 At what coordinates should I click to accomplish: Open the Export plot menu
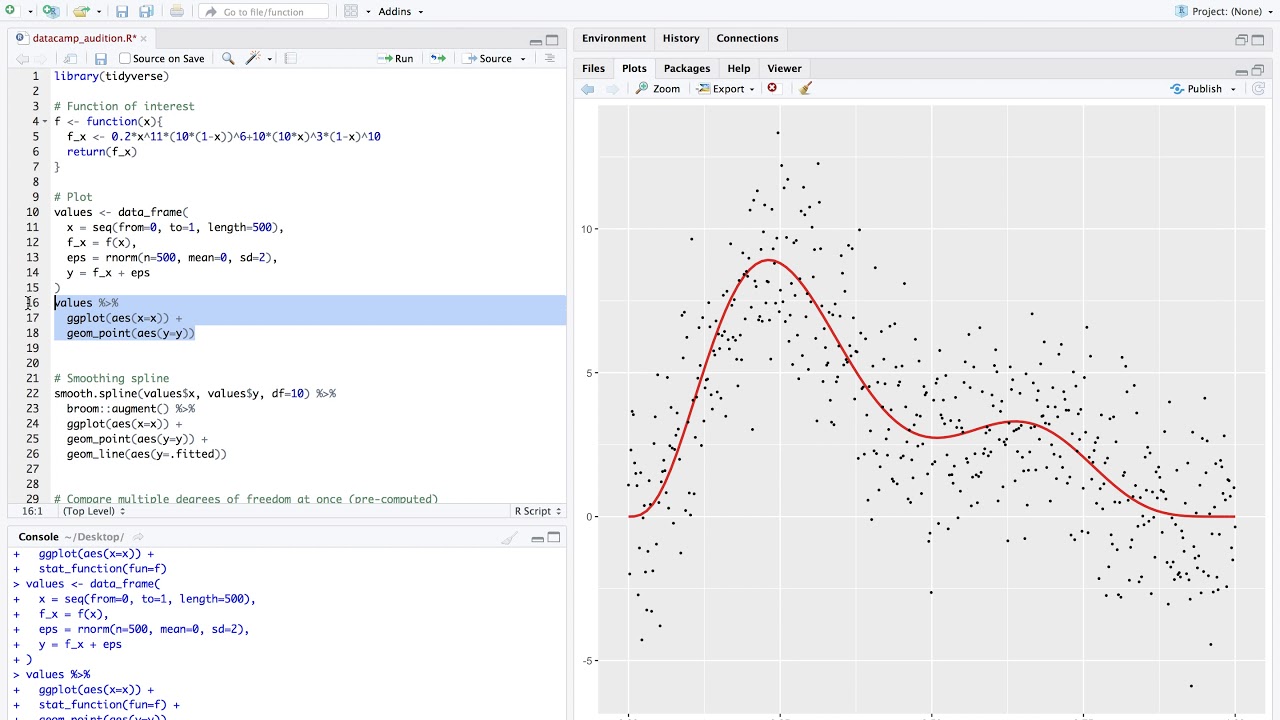tap(726, 88)
